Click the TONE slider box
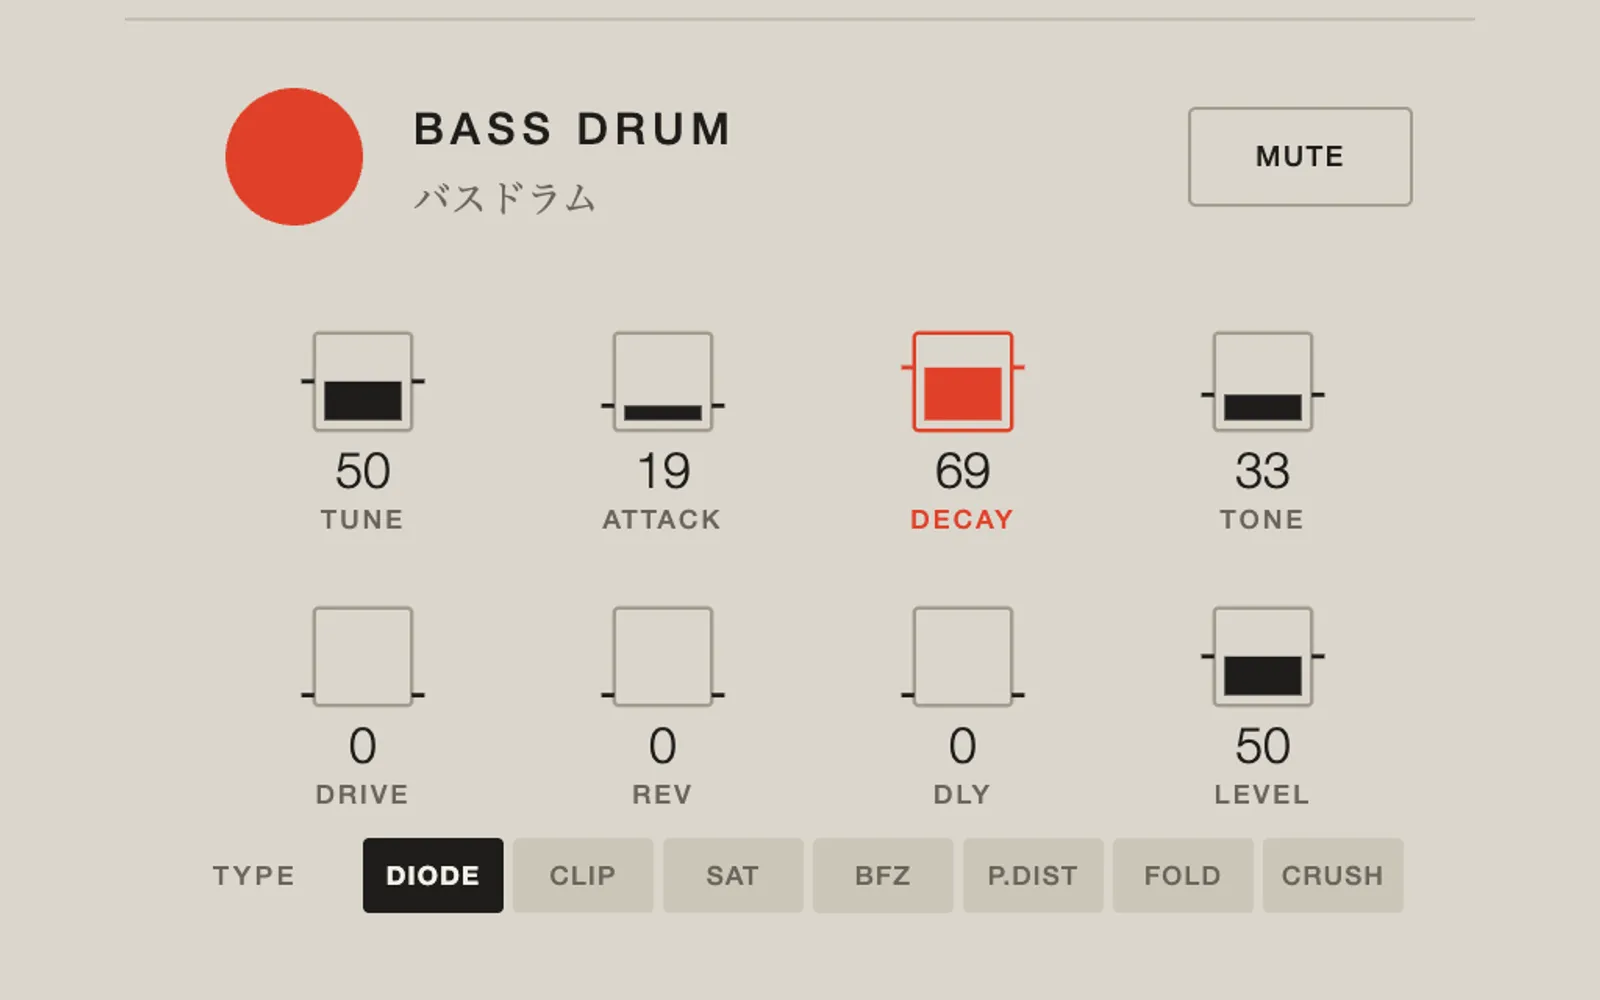This screenshot has width=1600, height=1000. (1263, 382)
